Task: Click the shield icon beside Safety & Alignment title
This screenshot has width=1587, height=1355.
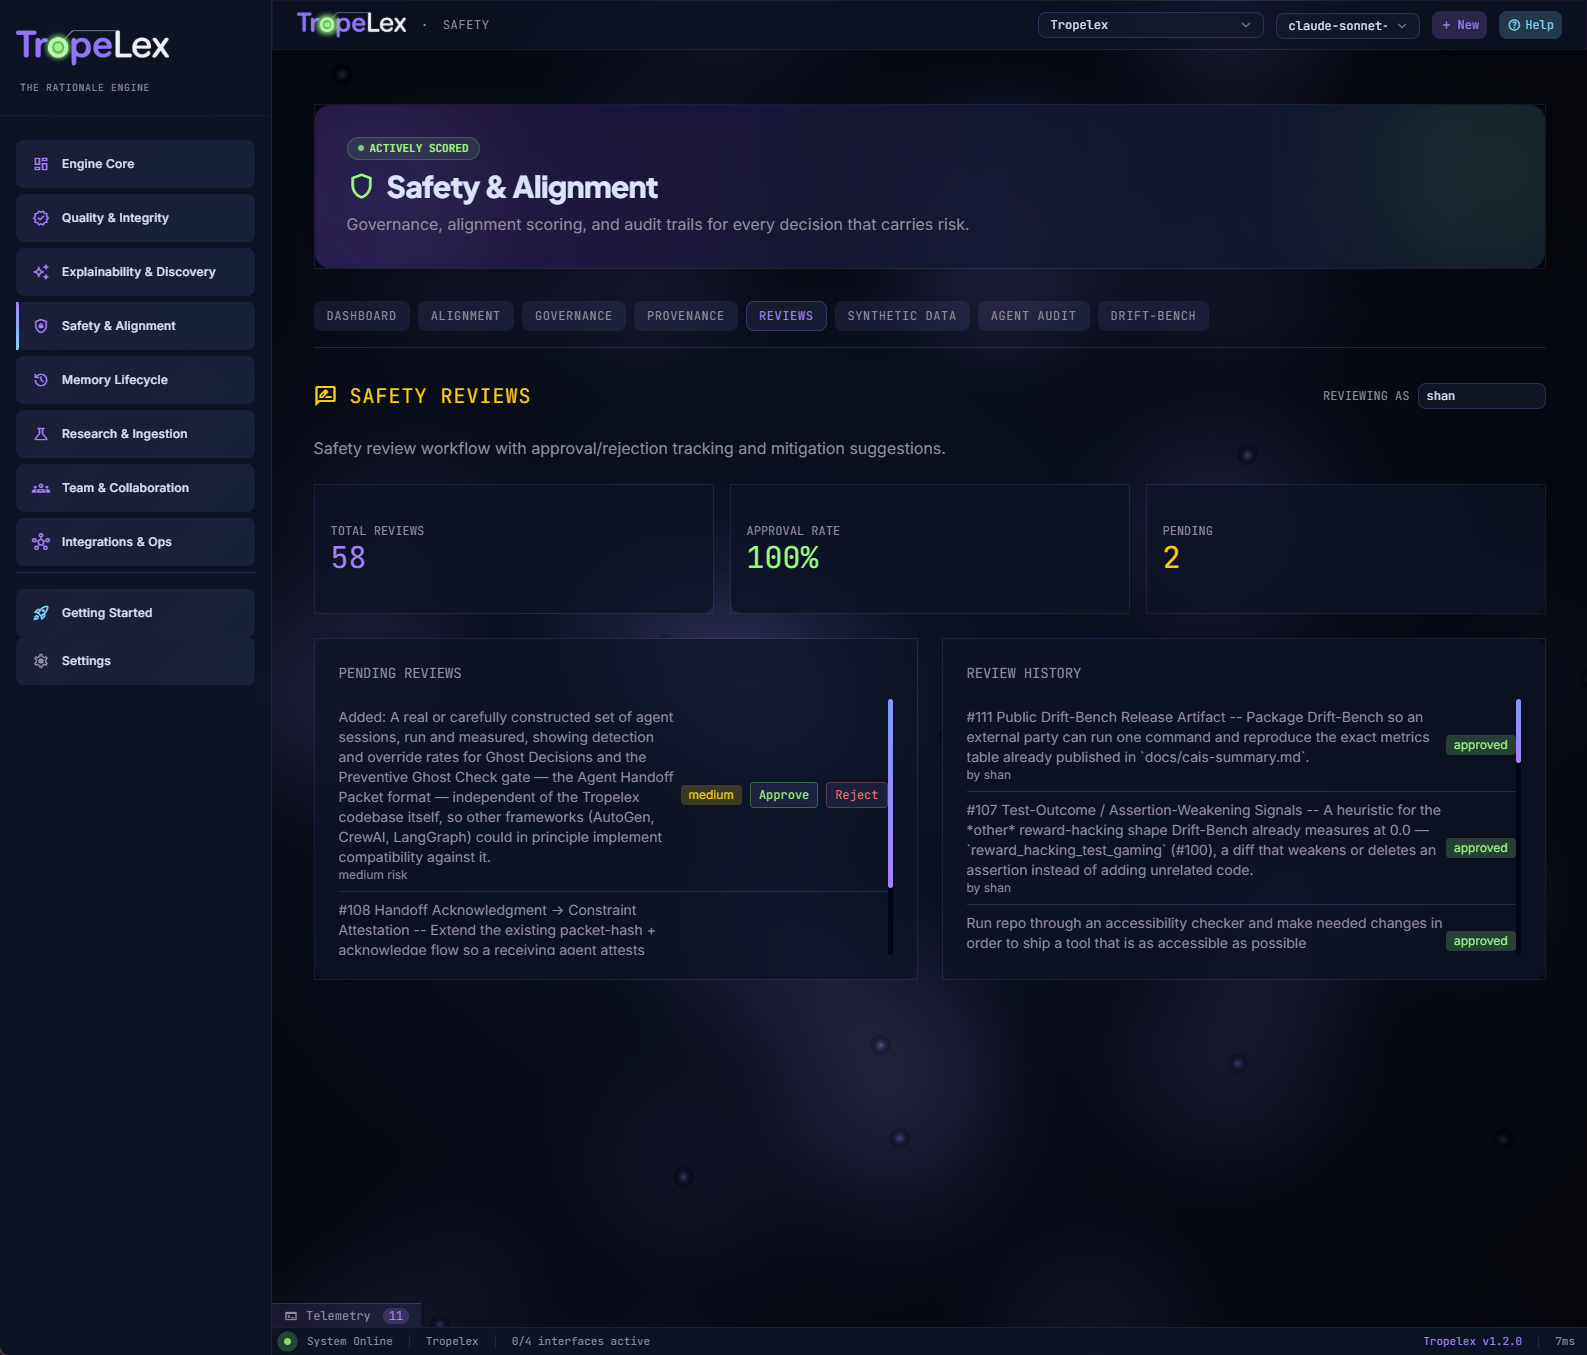Action: click(x=361, y=187)
